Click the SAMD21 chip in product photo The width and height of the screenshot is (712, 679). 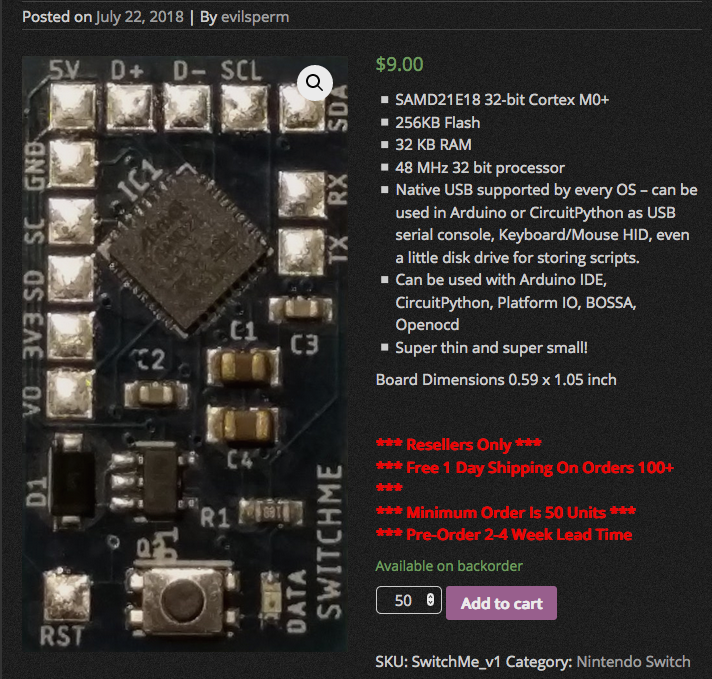pos(185,245)
